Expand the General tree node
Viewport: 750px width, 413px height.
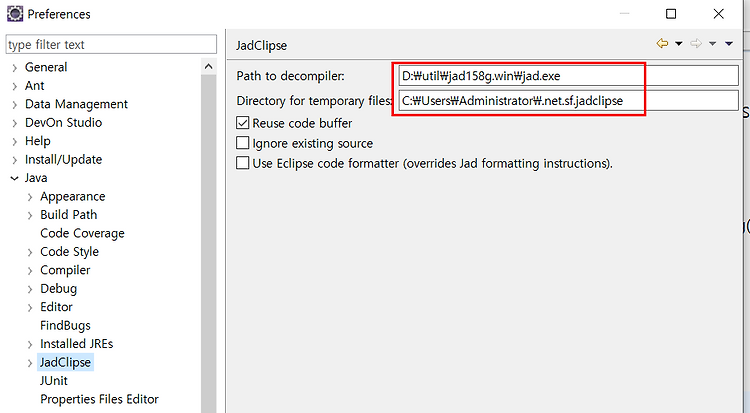coord(14,67)
